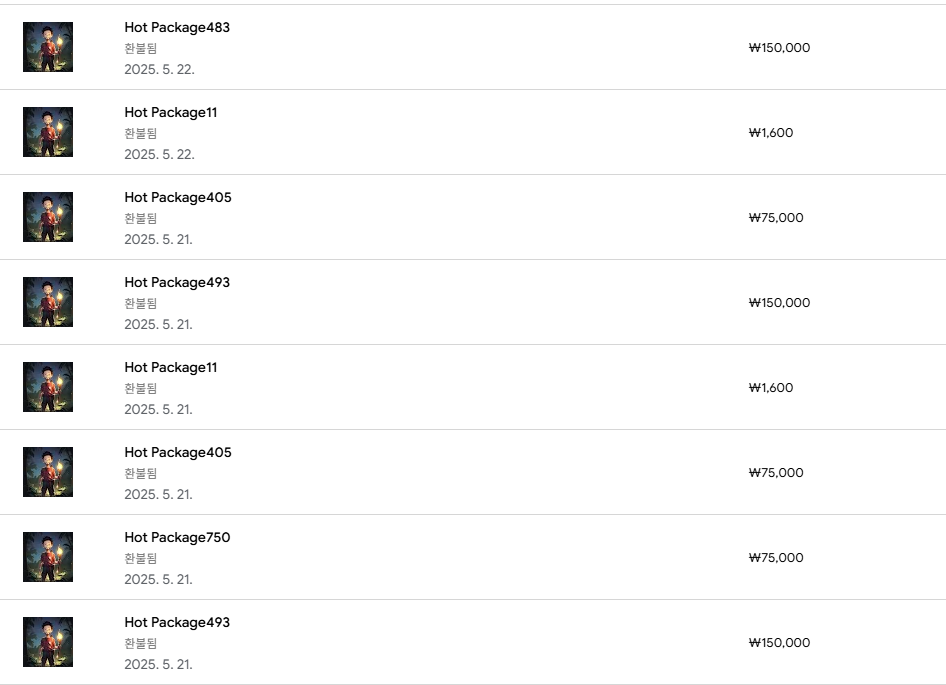Click the 환불됨 status under Hot Package483
Screen dimensions: 946x685
tap(141, 48)
